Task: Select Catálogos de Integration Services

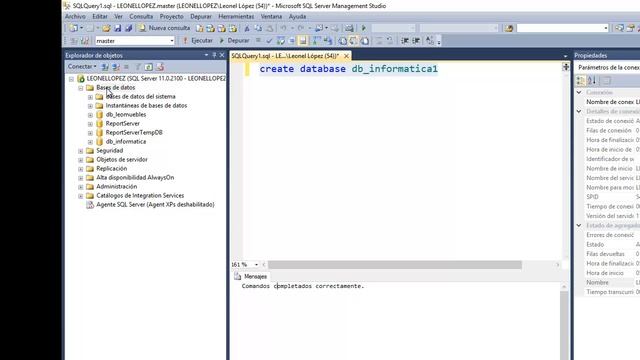Action: 140,196
